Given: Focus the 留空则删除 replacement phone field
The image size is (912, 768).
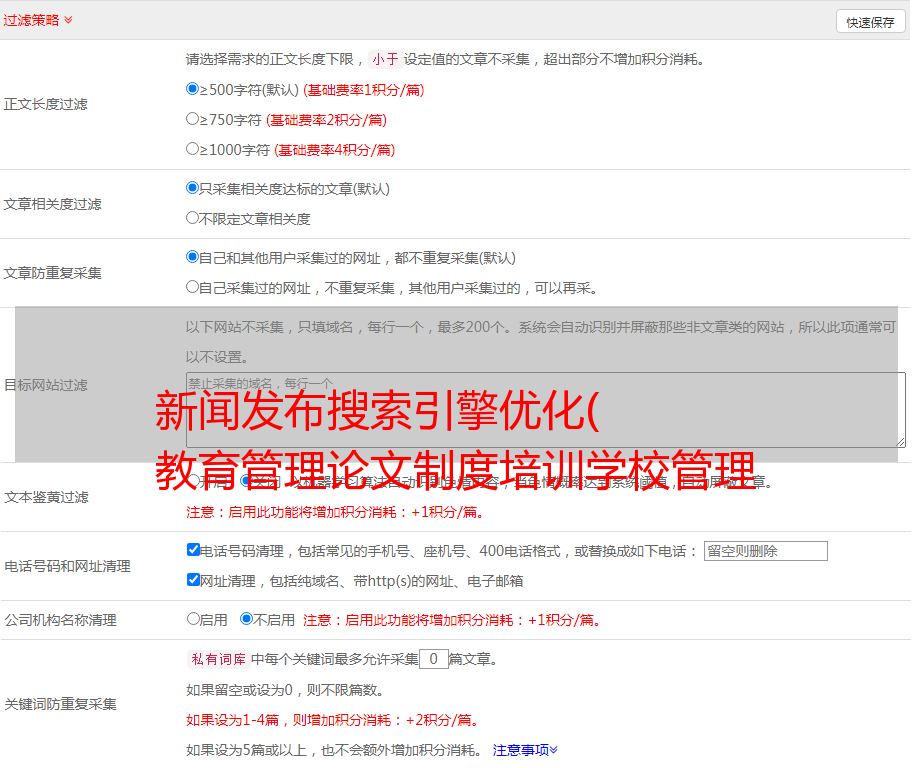Looking at the screenshot, I should (x=765, y=551).
